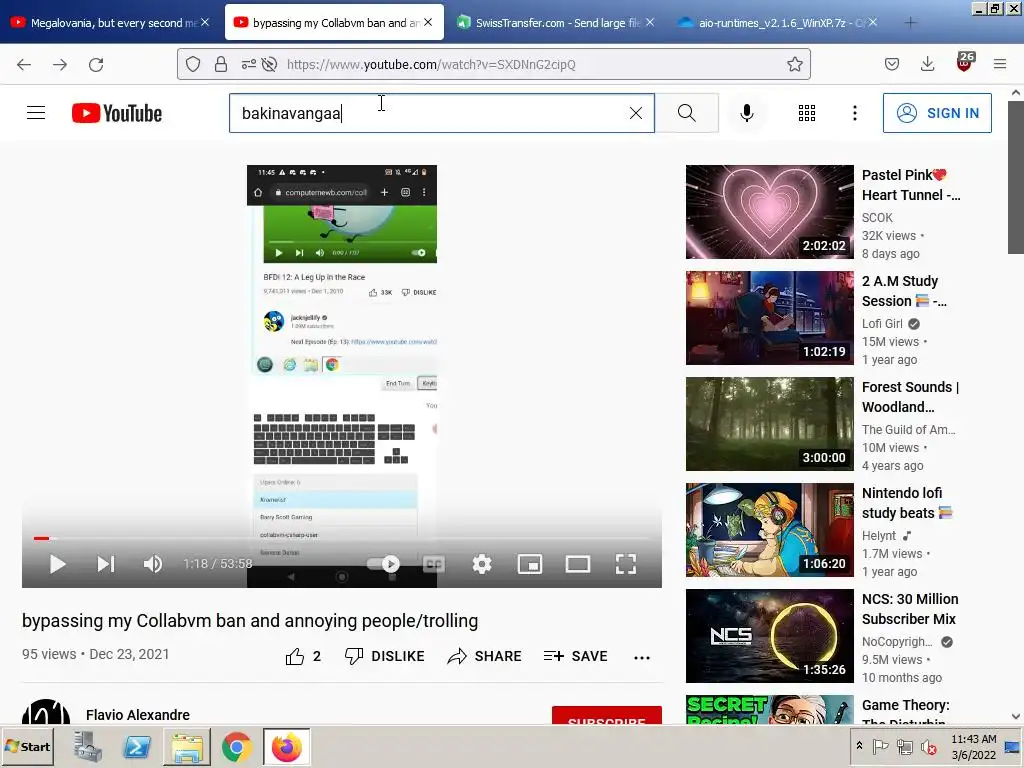
Task: Enable miniplayer mode
Action: [530, 564]
